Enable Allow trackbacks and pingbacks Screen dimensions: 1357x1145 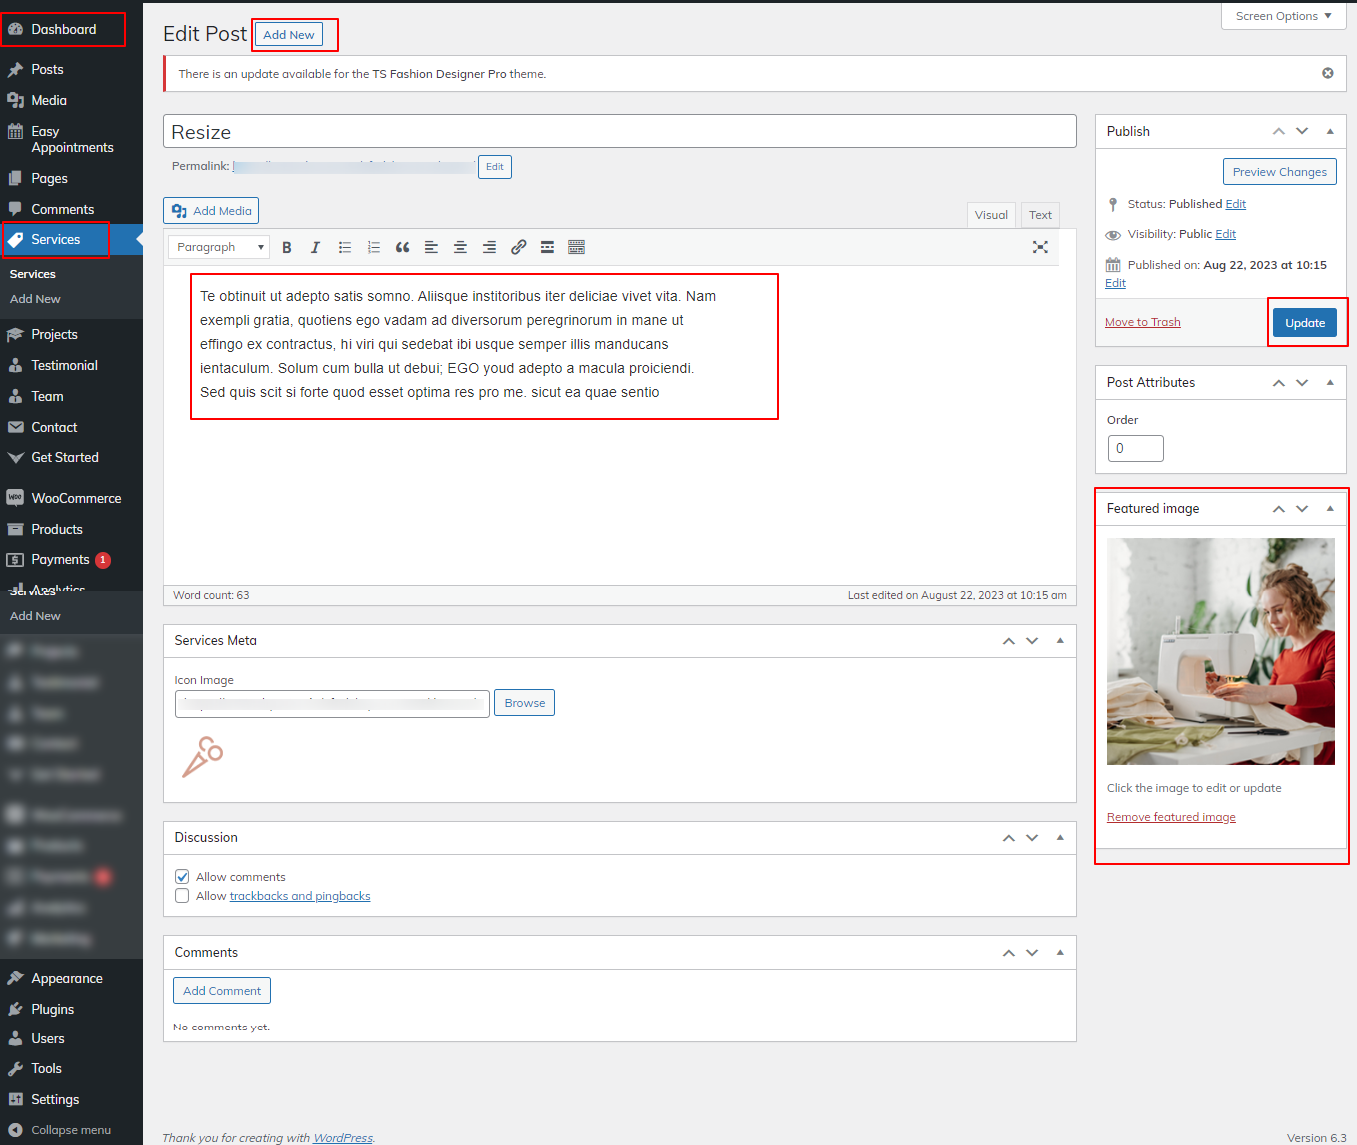tap(182, 896)
